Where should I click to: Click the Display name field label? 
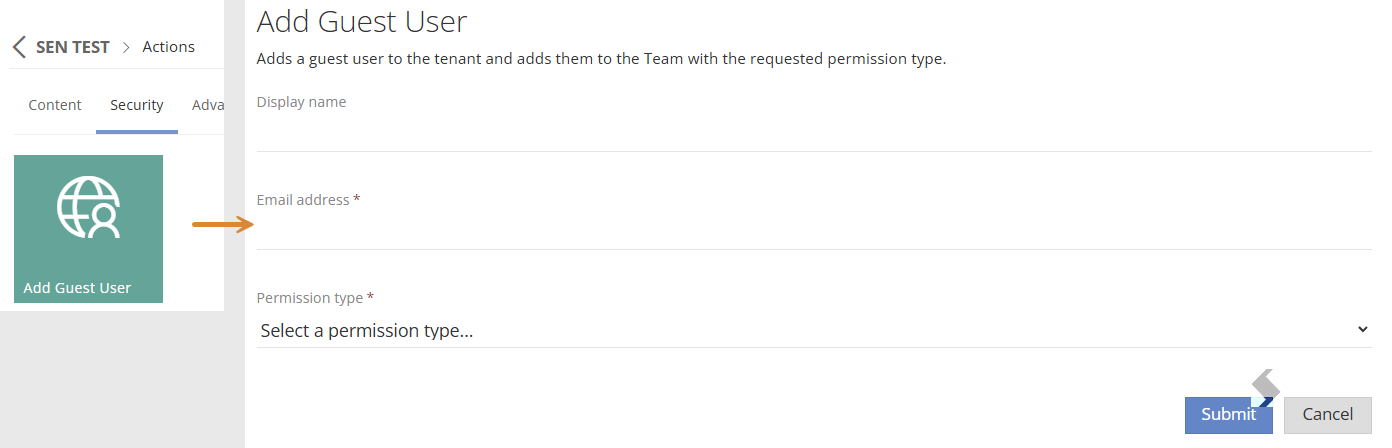[302, 102]
